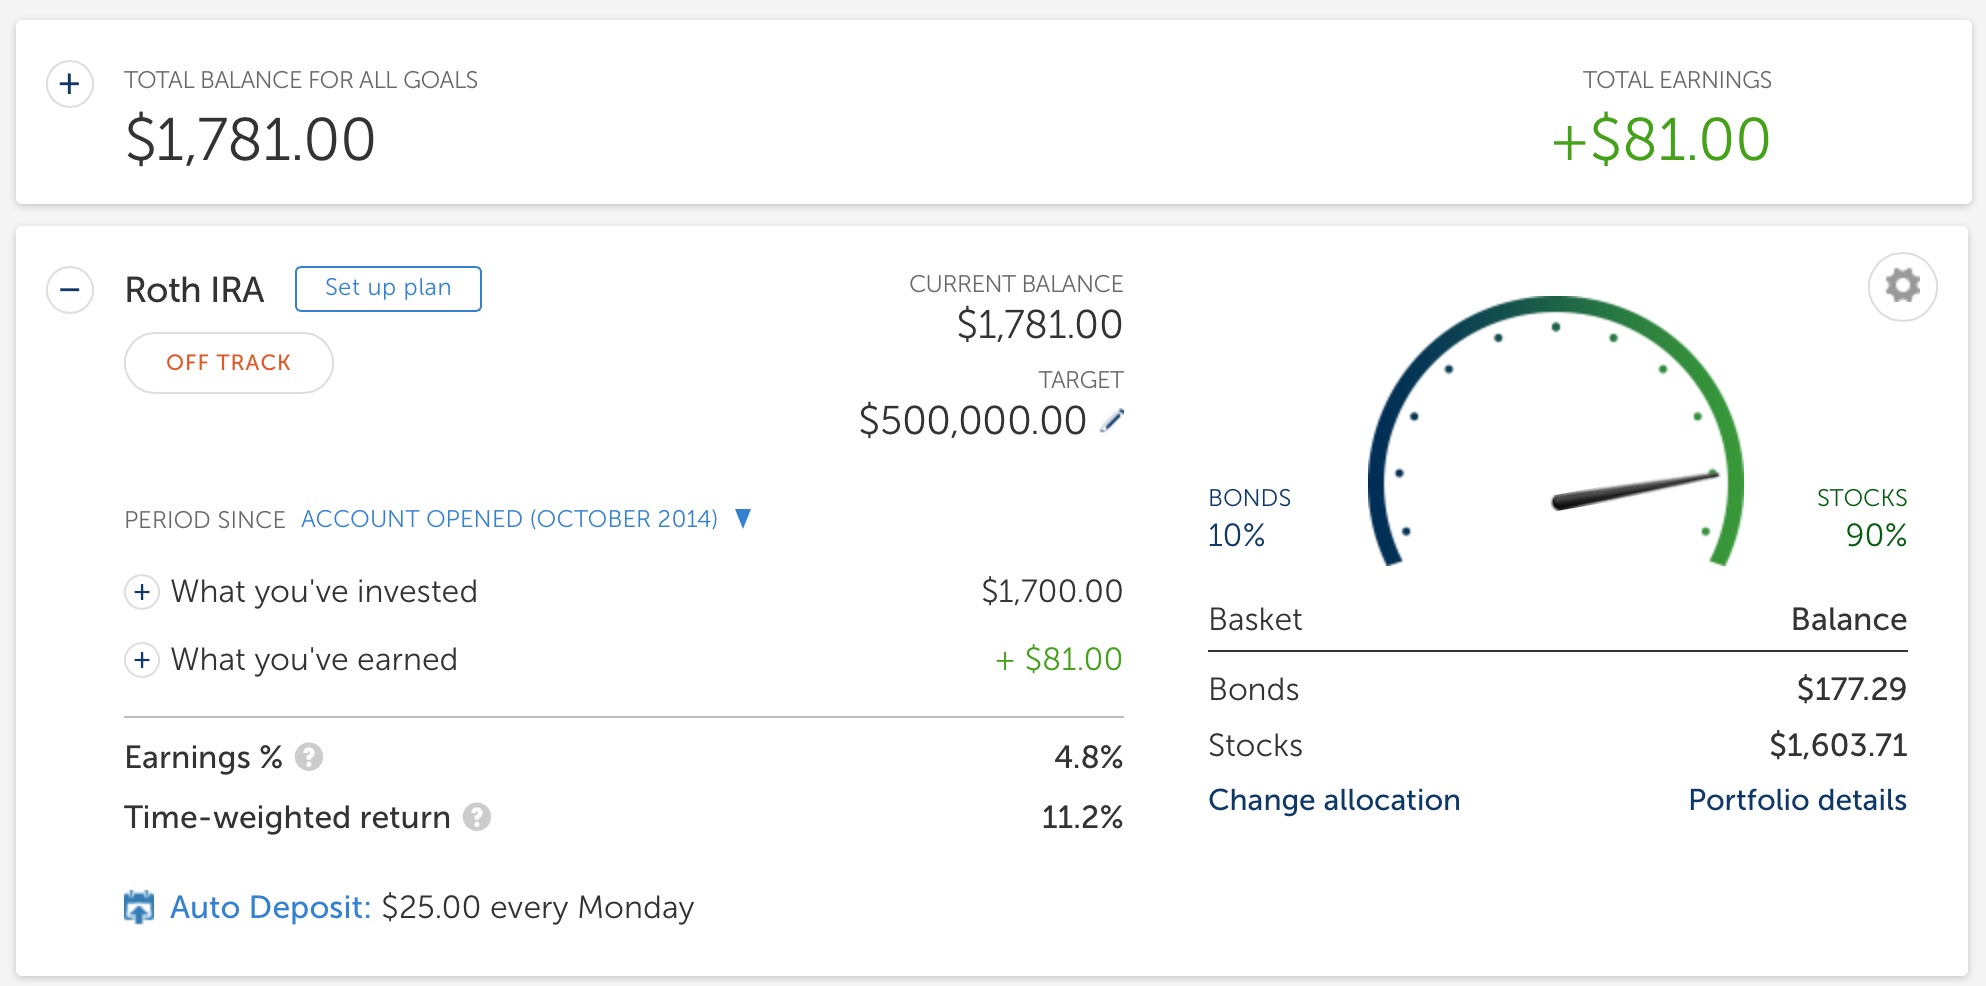Select Account Opened (October 2014) period

[x=509, y=519]
